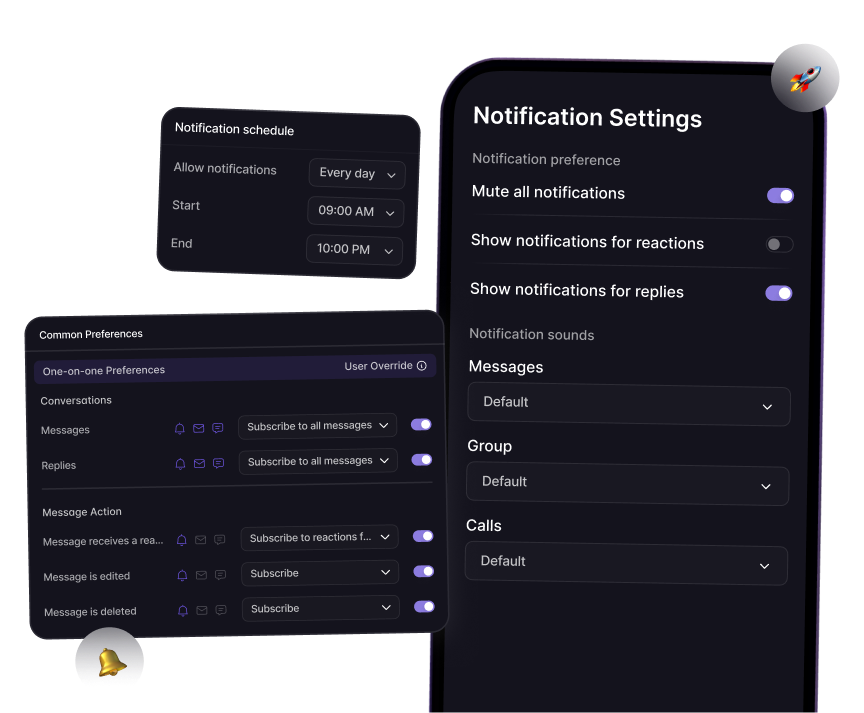This screenshot has height=713, width=864.
Task: Open the Calls sound Default dropdown
Action: [x=626, y=563]
